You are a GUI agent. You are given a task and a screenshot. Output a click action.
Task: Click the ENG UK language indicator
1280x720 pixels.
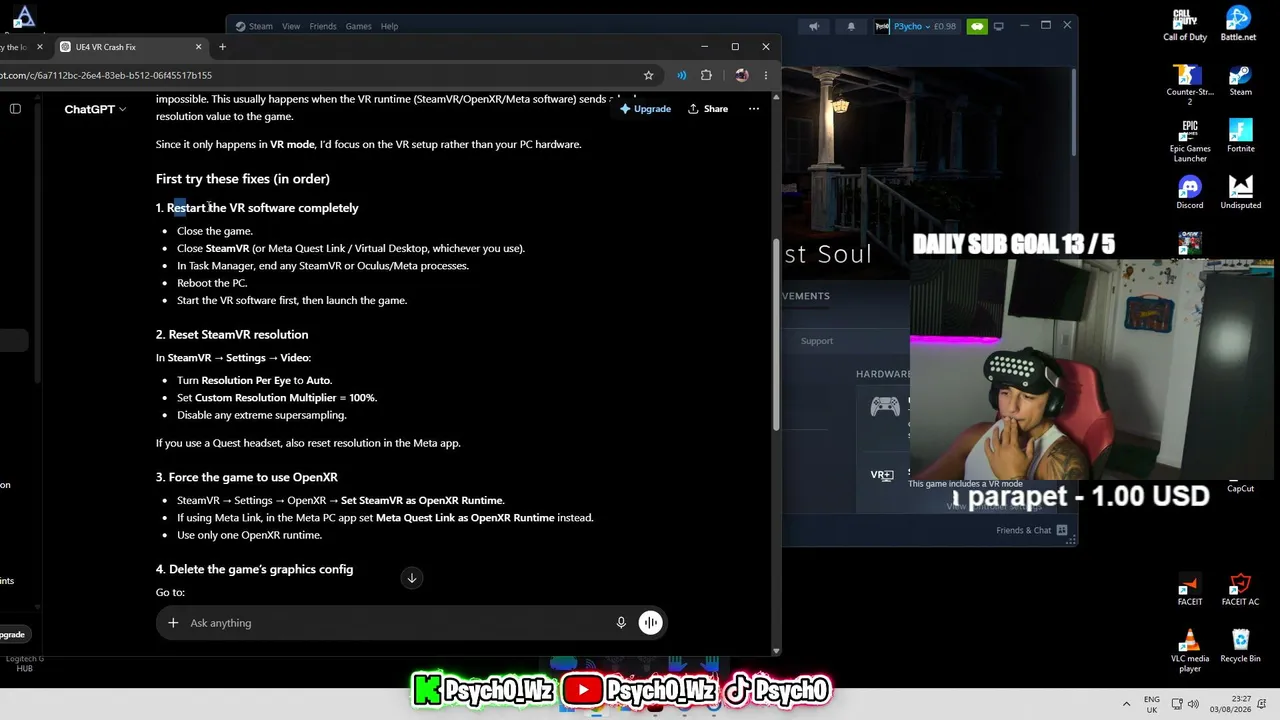pyautogui.click(x=1151, y=703)
